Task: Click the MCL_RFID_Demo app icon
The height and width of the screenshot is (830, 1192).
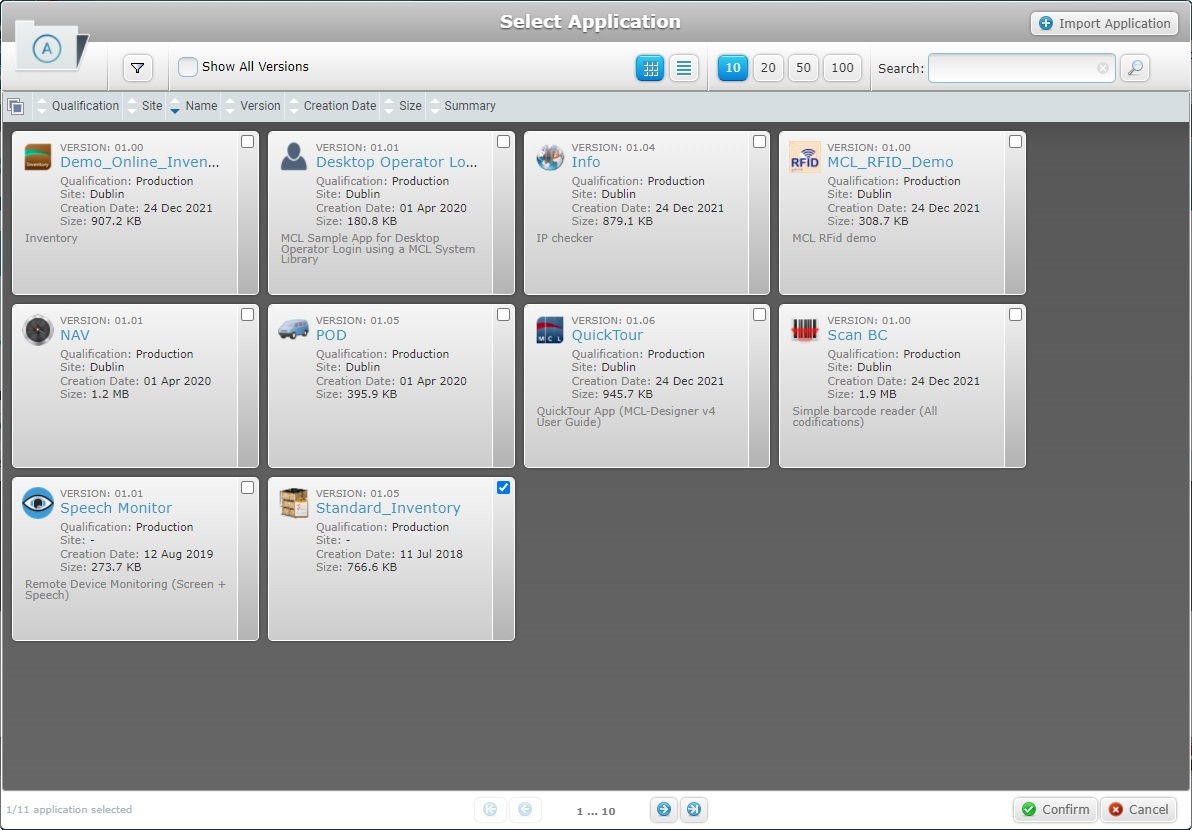Action: (805, 157)
